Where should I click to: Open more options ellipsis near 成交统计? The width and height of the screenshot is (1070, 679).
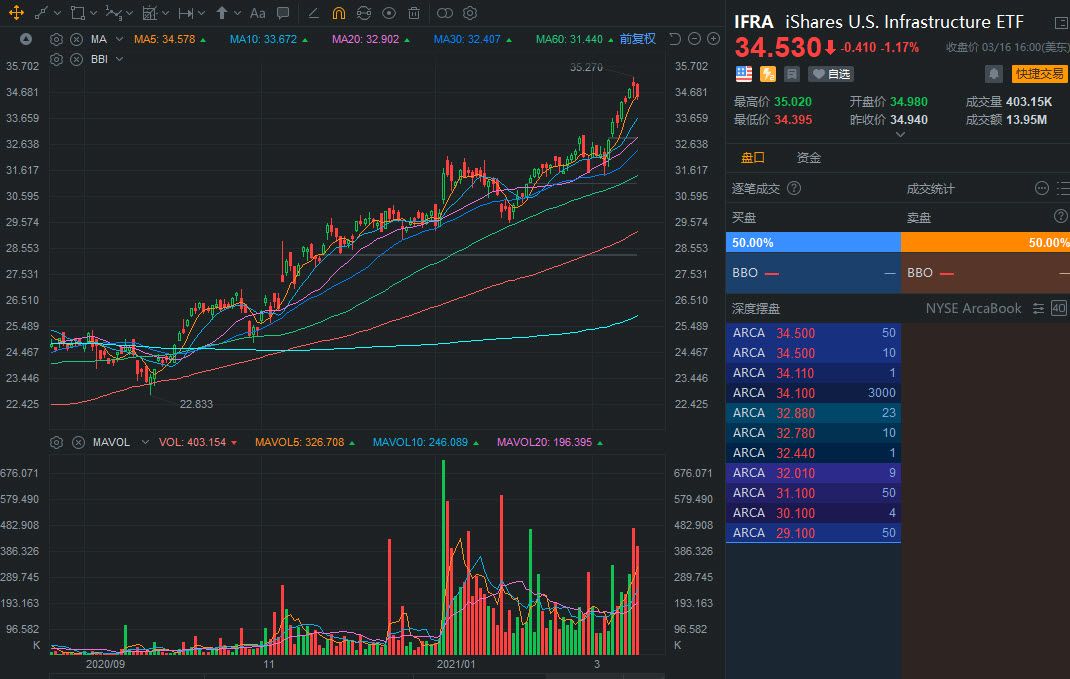coord(1041,188)
